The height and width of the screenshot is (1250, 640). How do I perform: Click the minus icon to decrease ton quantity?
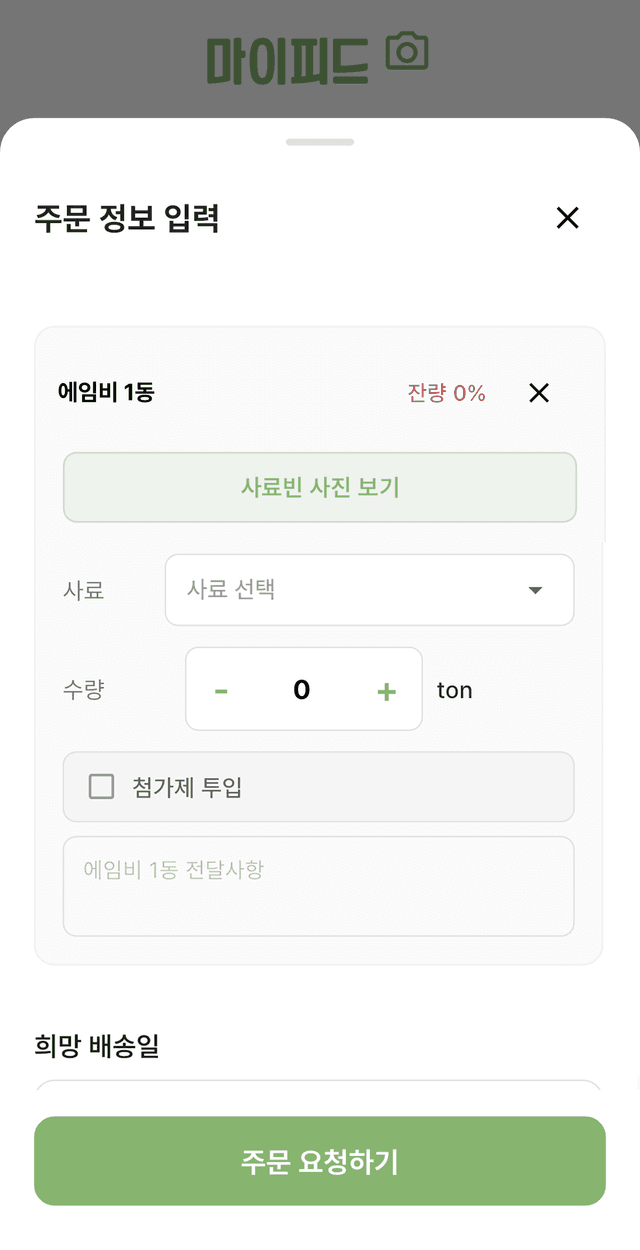pyautogui.click(x=221, y=689)
